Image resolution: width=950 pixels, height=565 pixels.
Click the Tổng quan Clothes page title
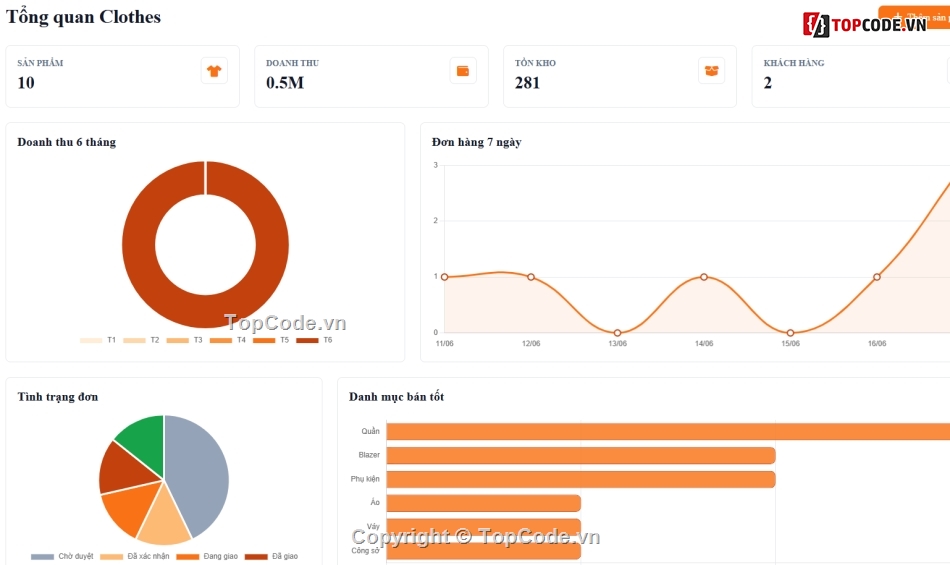[x=83, y=17]
